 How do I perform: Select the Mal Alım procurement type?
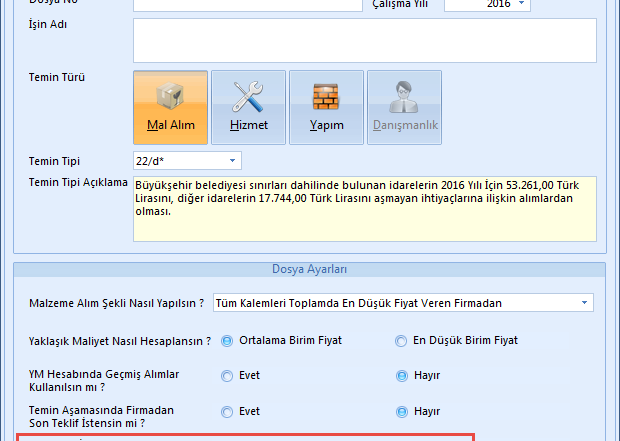pos(170,107)
